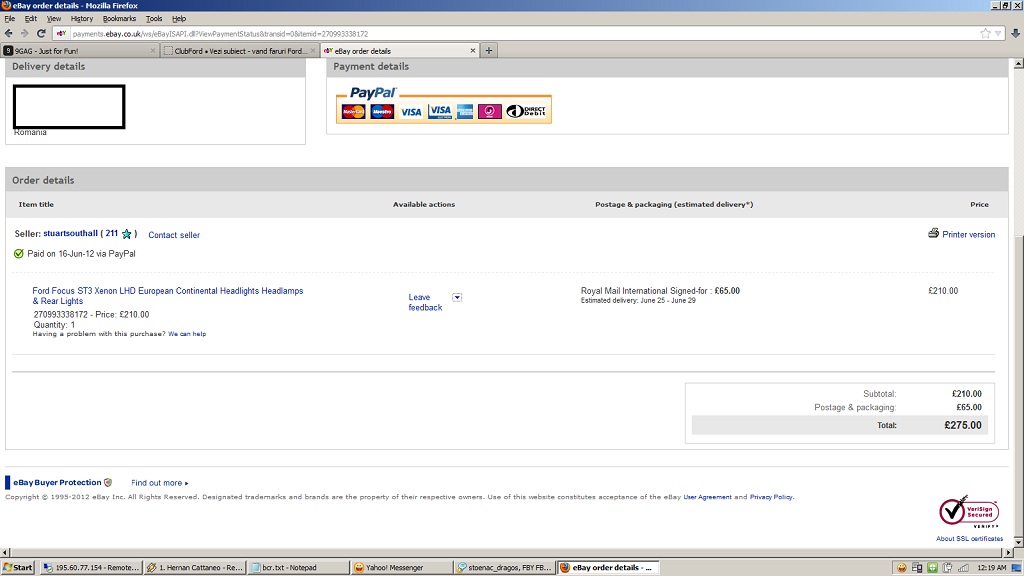
Task: Click the Windows Start button
Action: click(18, 567)
